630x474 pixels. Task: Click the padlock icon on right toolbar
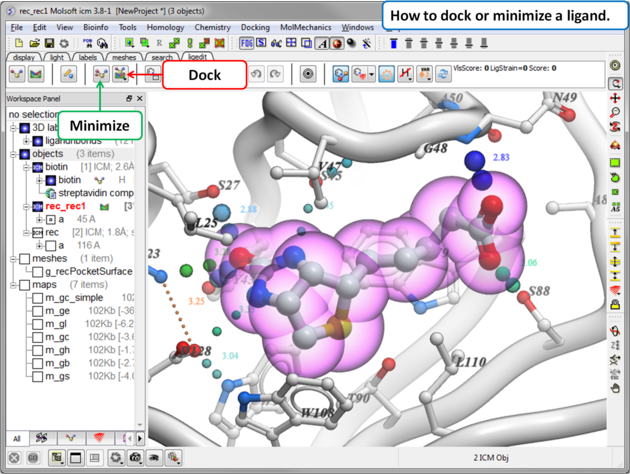click(615, 304)
